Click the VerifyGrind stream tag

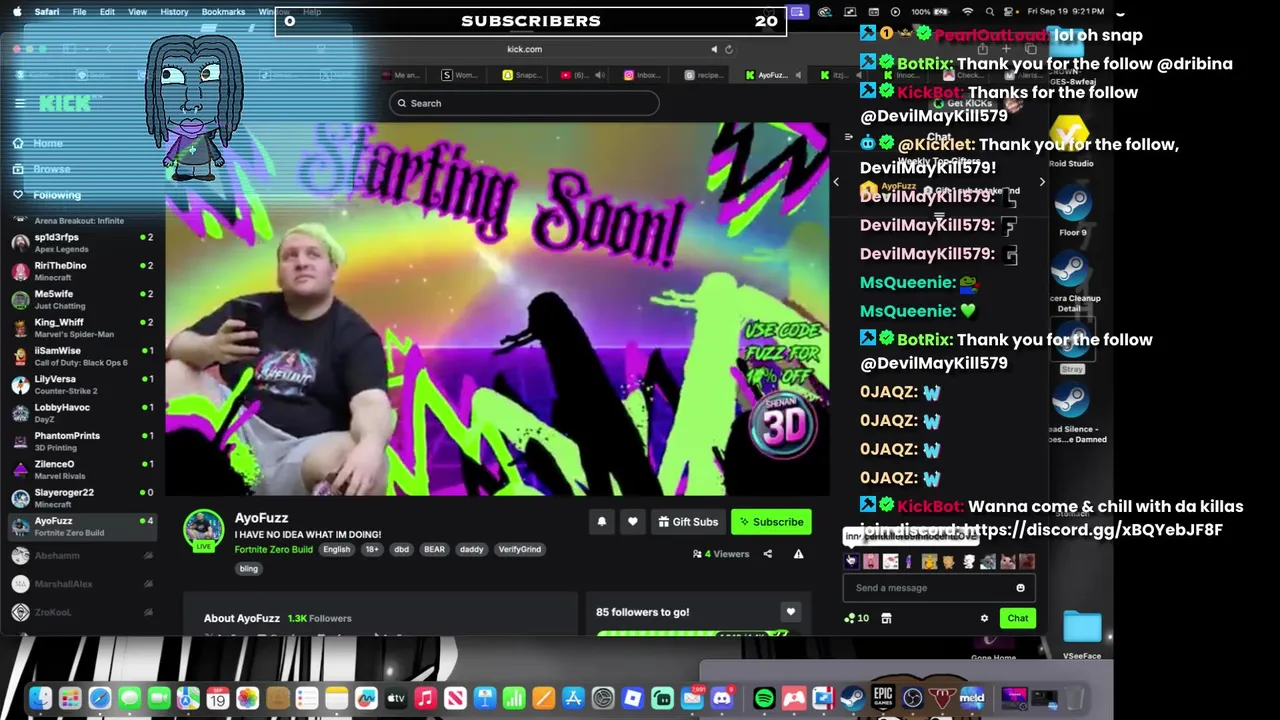click(x=520, y=549)
